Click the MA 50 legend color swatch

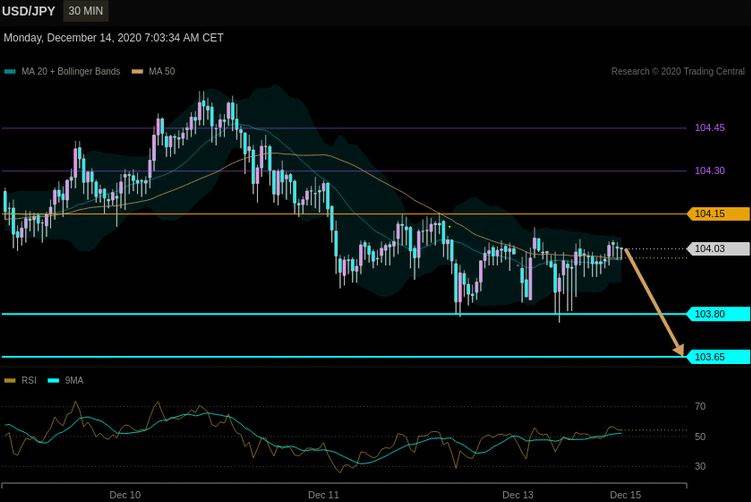coord(137,72)
